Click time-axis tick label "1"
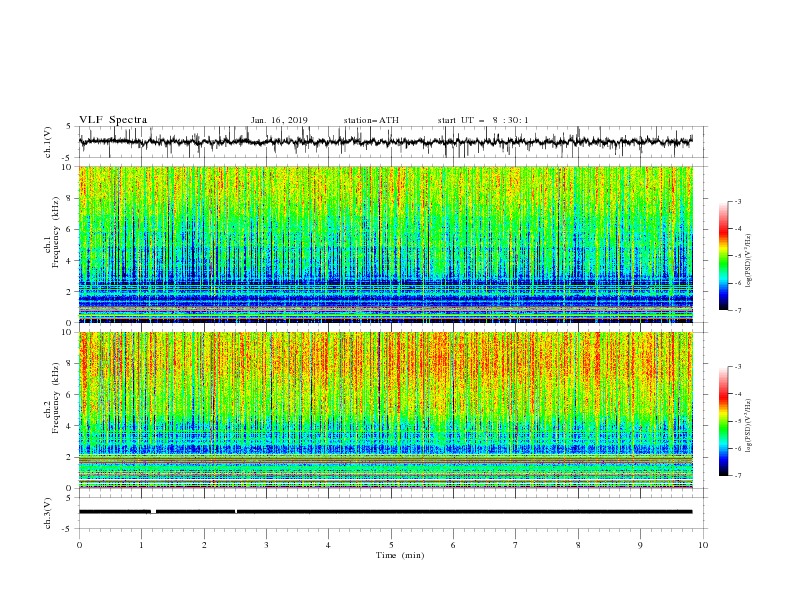 point(141,545)
